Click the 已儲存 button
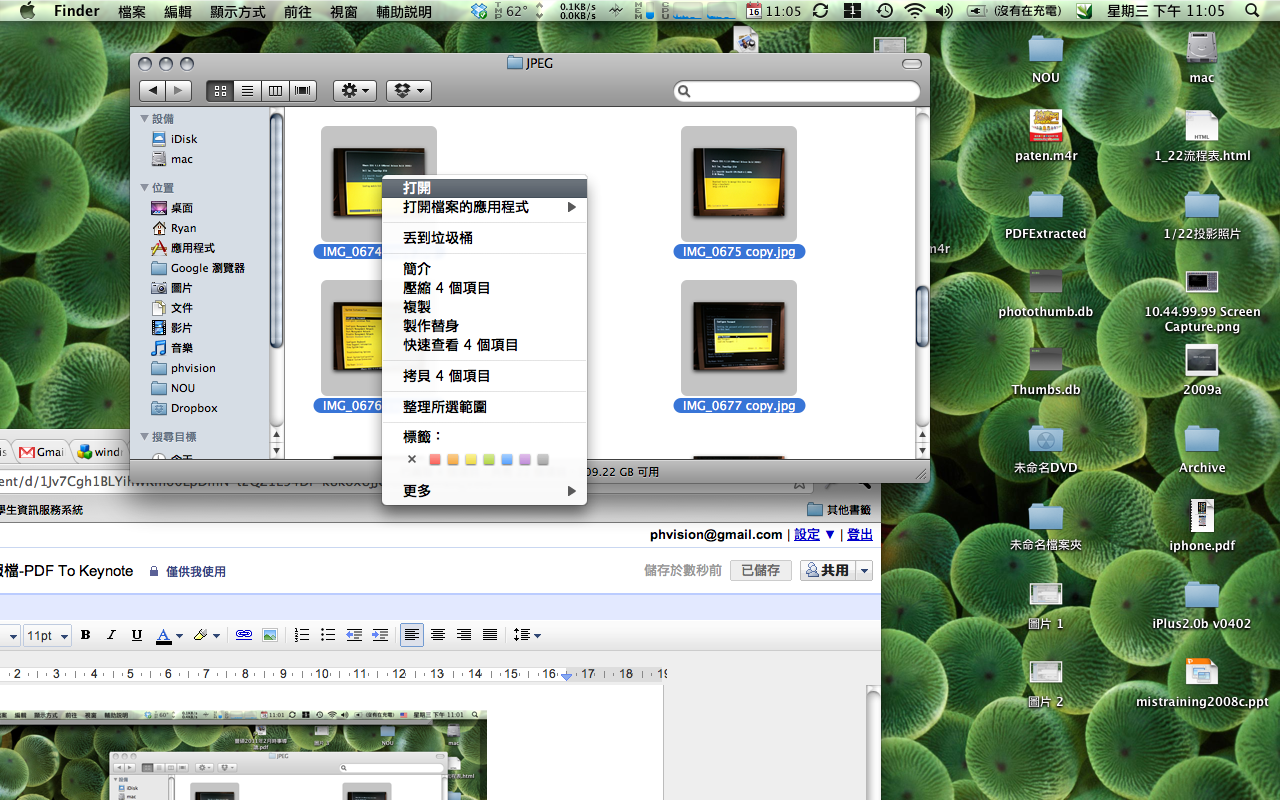 click(761, 571)
